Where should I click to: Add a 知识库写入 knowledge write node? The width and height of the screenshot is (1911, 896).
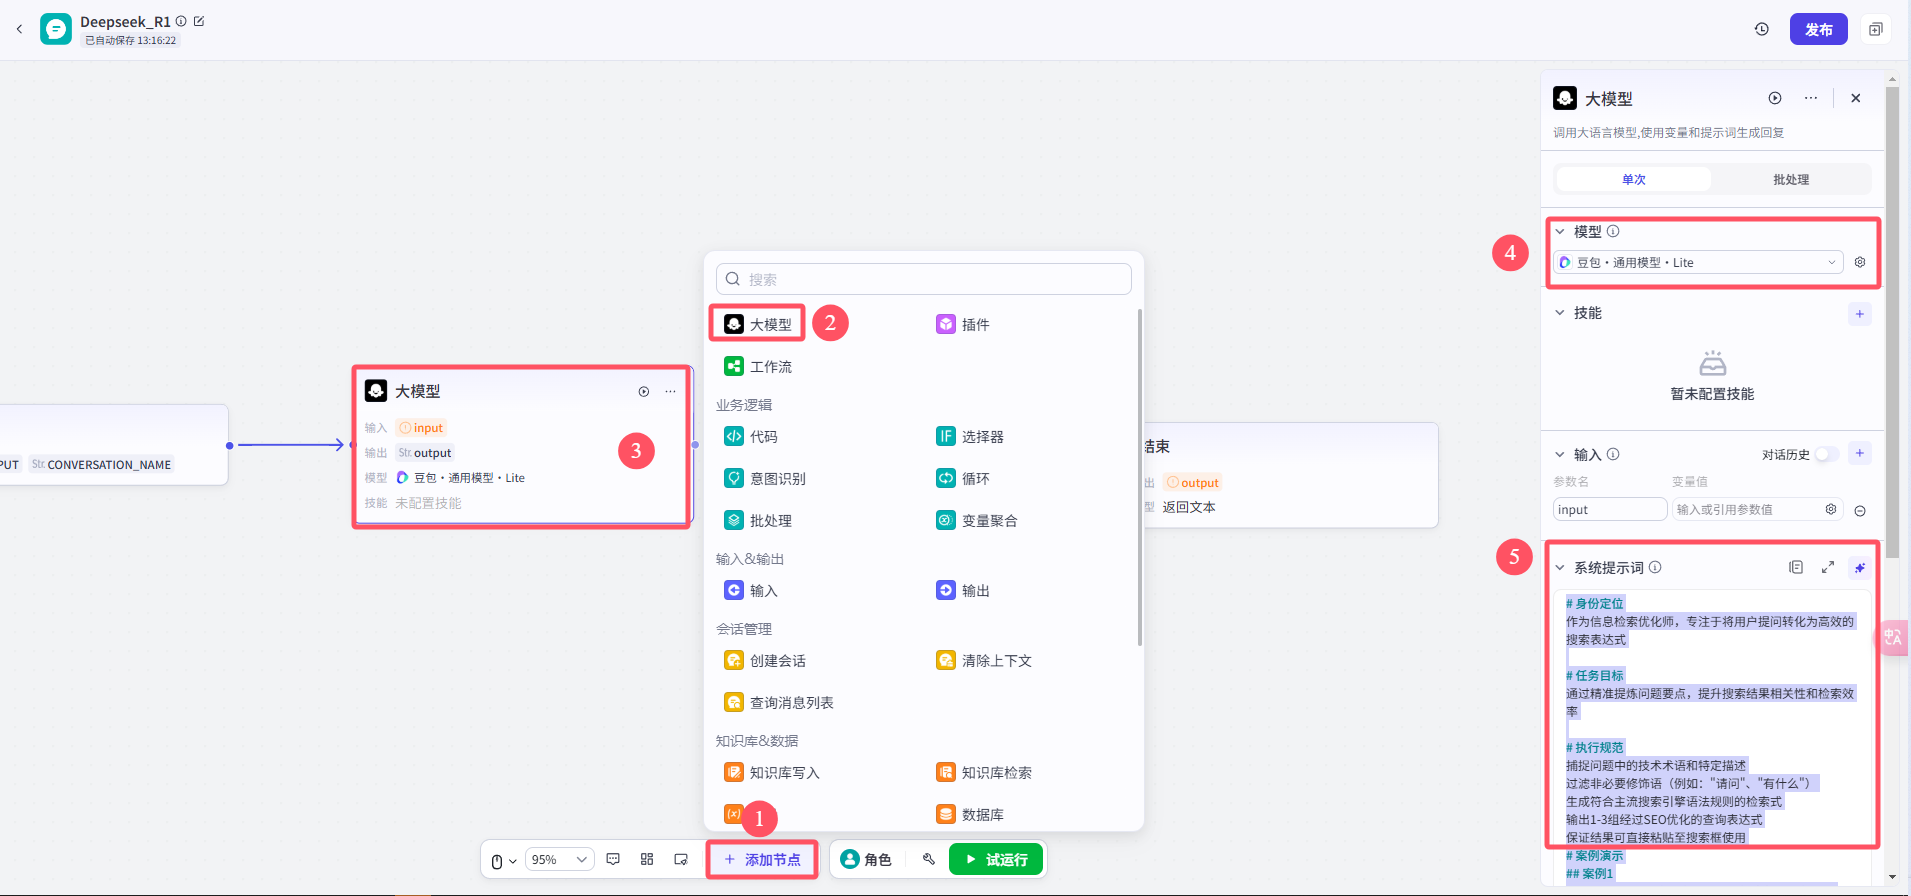pyautogui.click(x=772, y=772)
